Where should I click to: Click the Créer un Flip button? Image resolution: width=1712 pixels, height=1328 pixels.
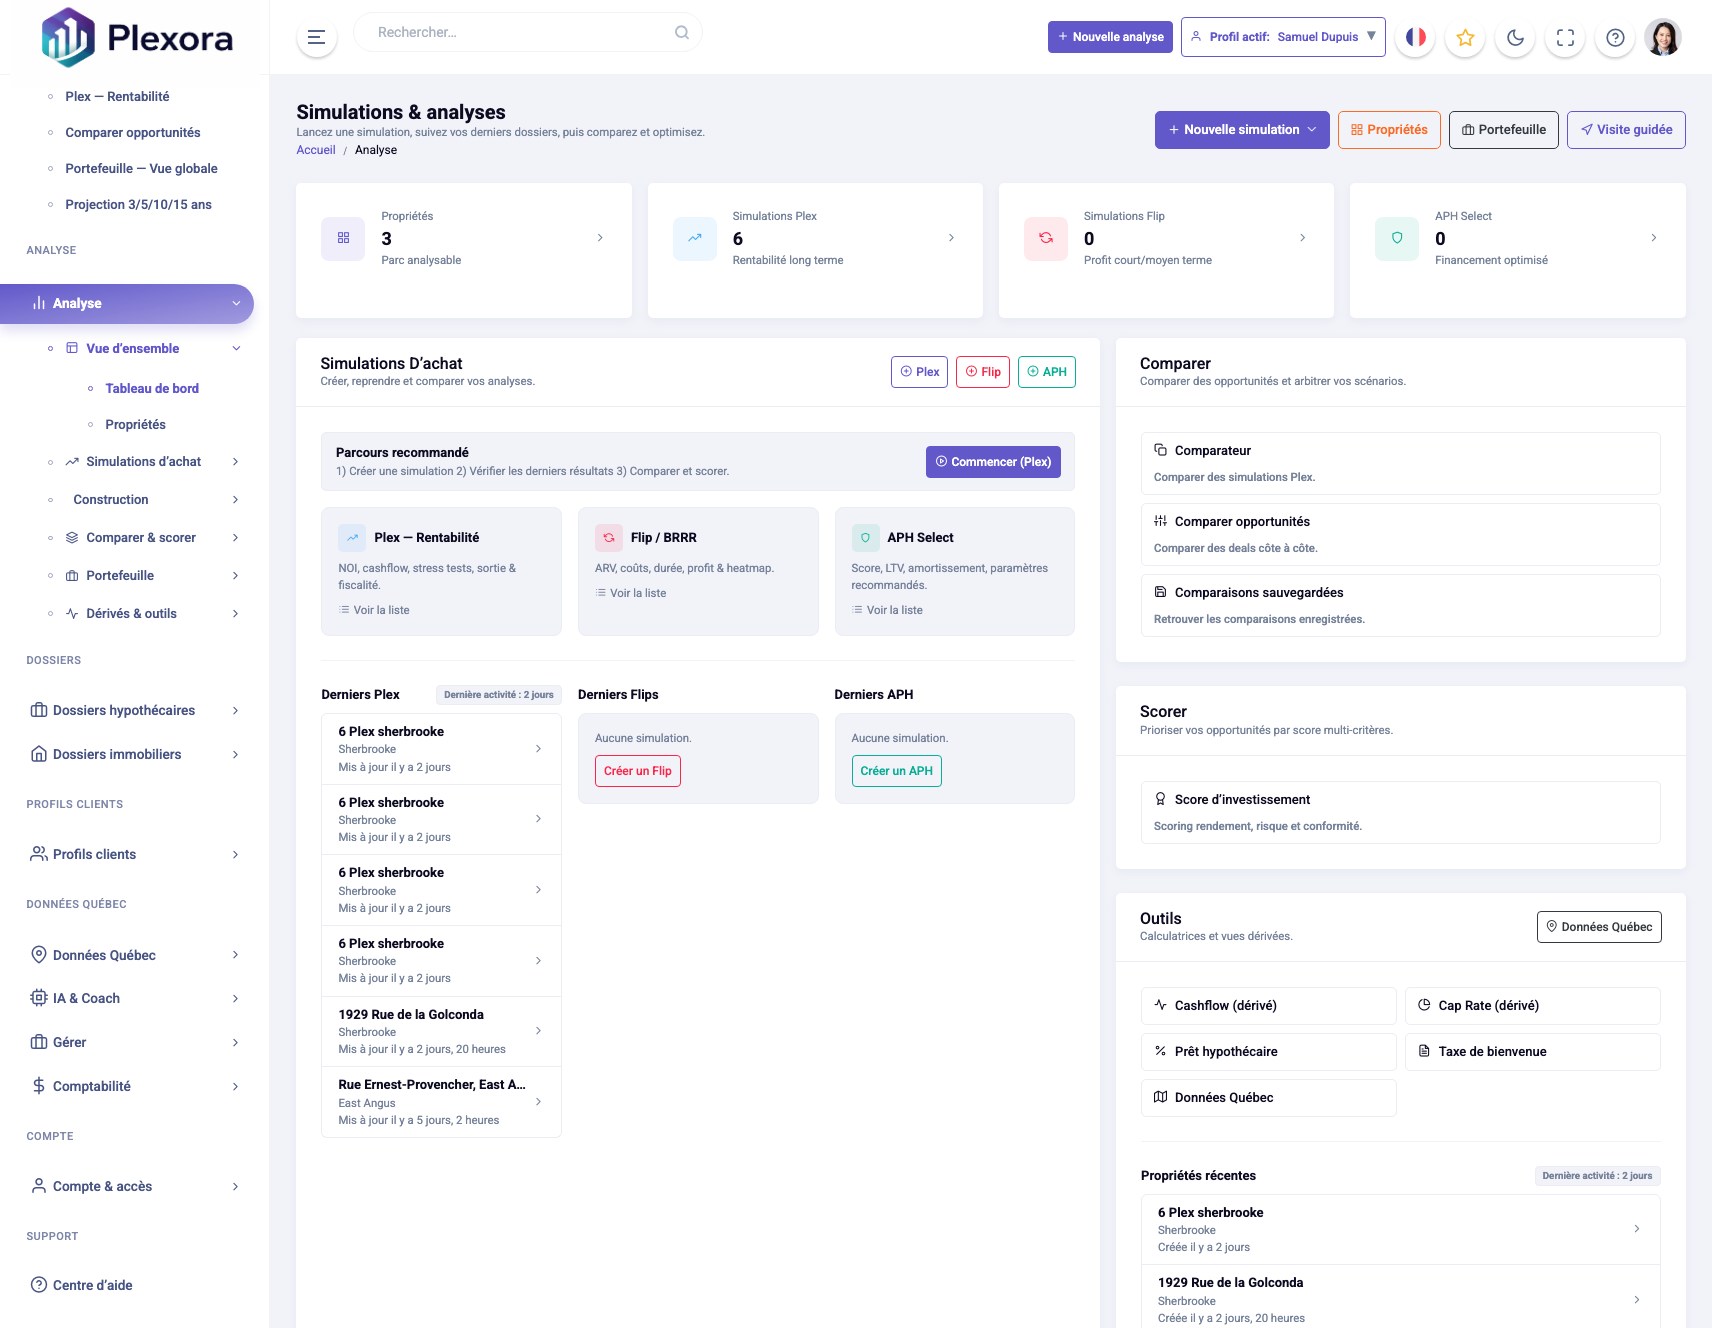637,771
